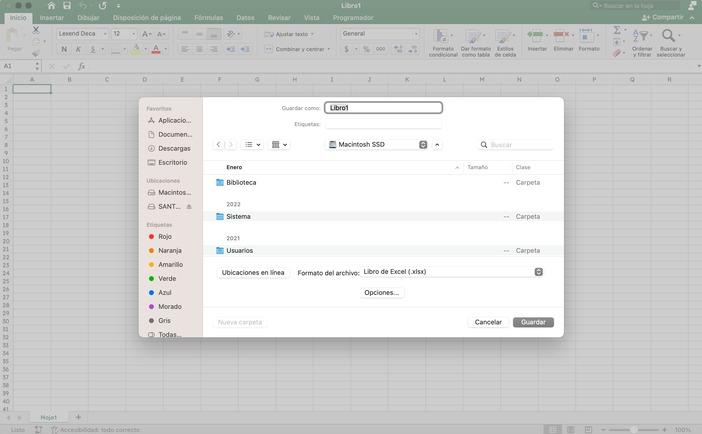
Task: Open the Fórmulas ribbon tab
Action: coord(209,17)
